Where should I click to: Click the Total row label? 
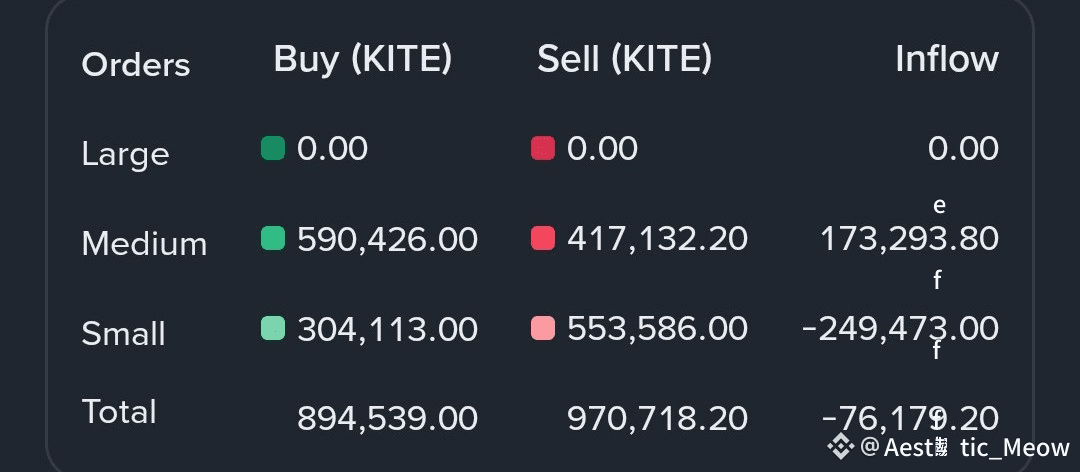(119, 412)
